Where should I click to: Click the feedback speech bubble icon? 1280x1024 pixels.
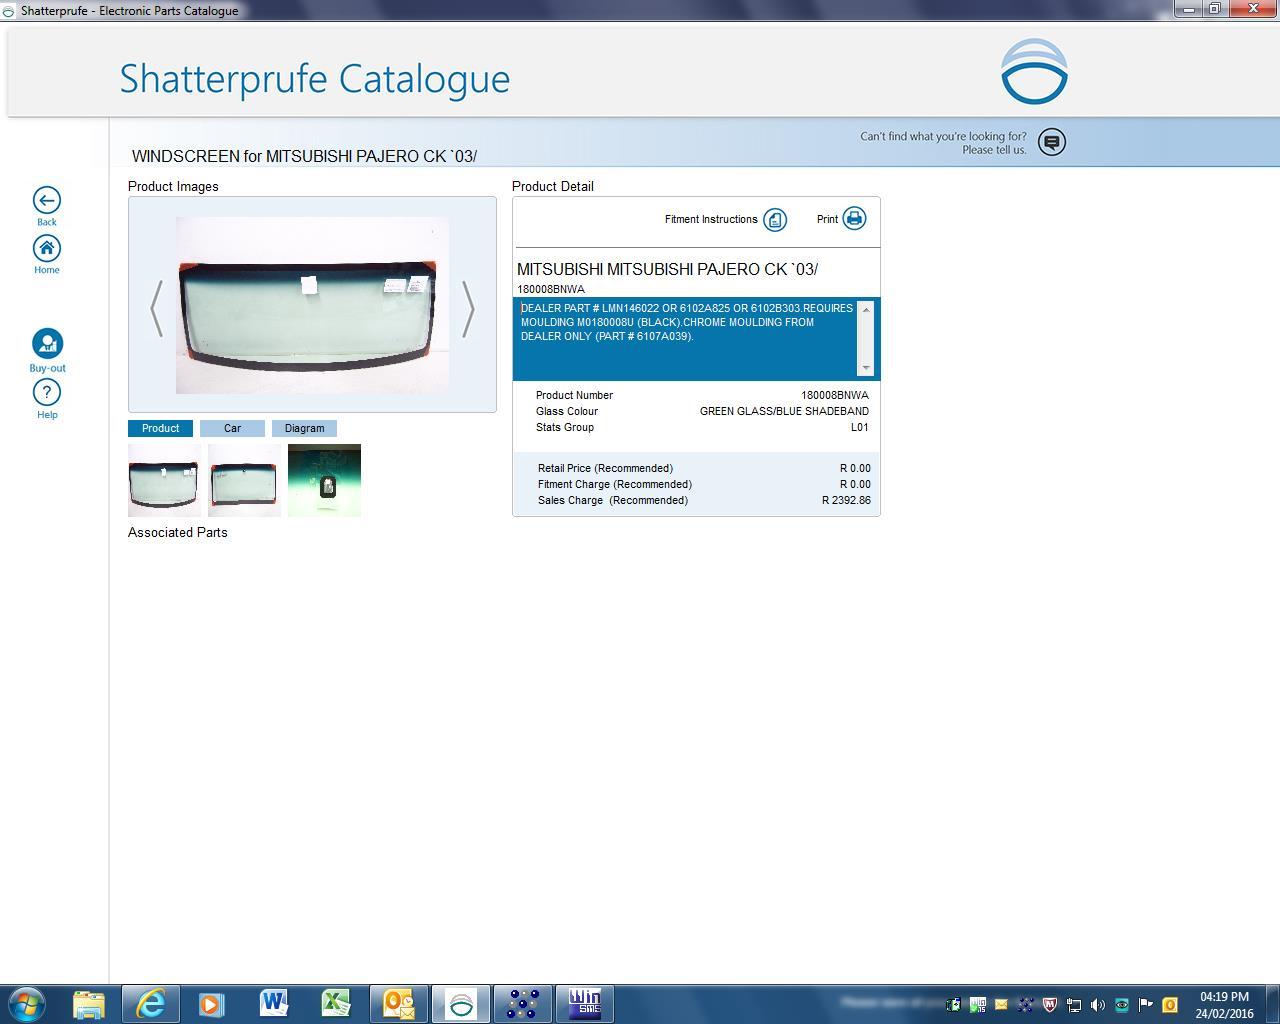point(1052,142)
